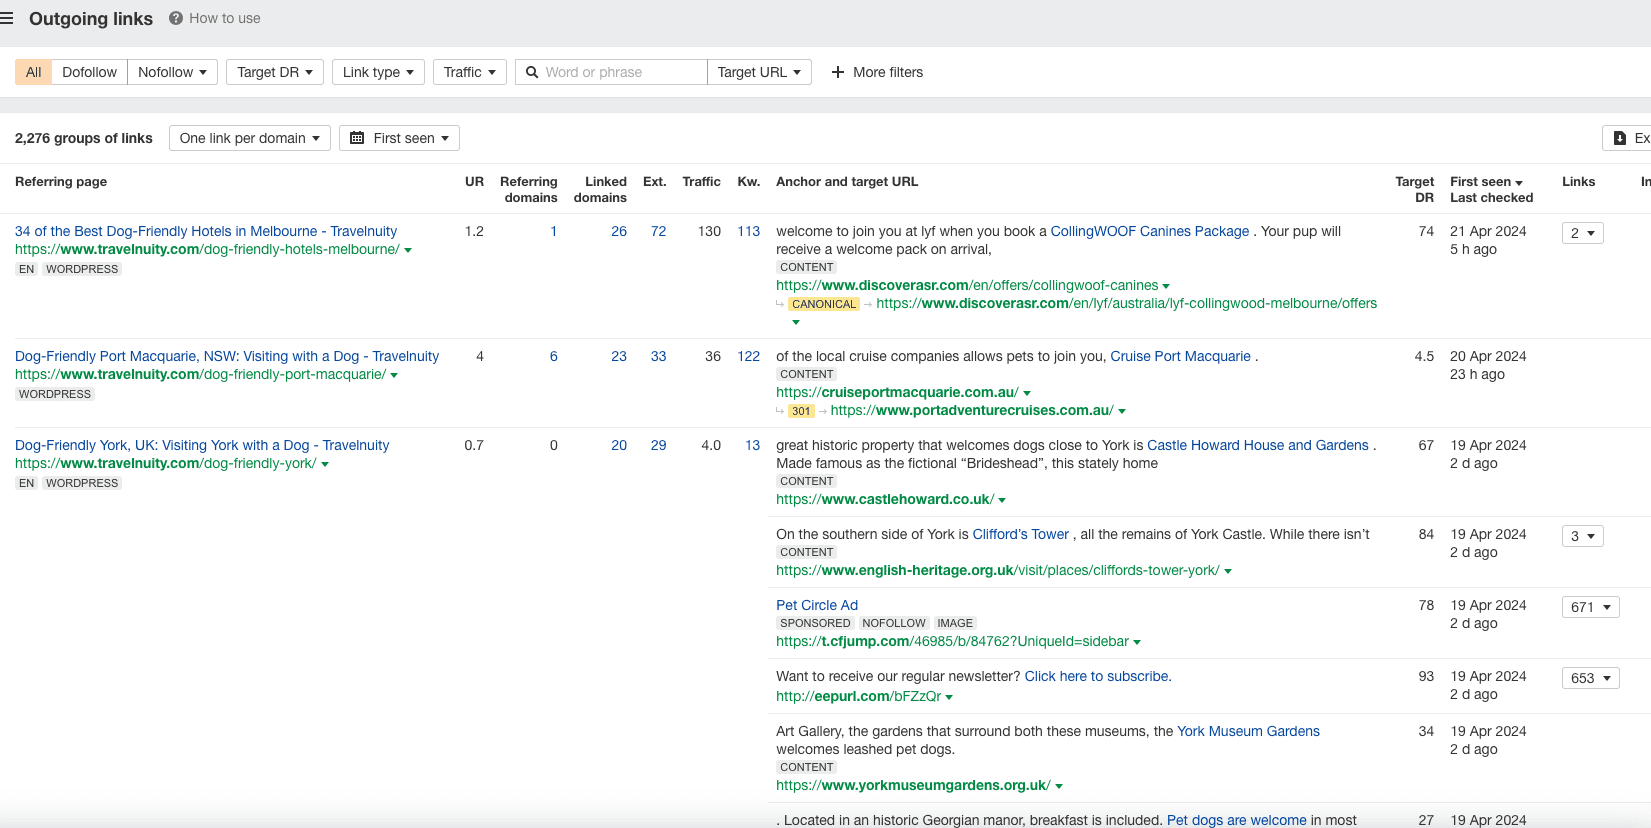Open discoverasr.com collingwoof-canines URL

pos(967,285)
